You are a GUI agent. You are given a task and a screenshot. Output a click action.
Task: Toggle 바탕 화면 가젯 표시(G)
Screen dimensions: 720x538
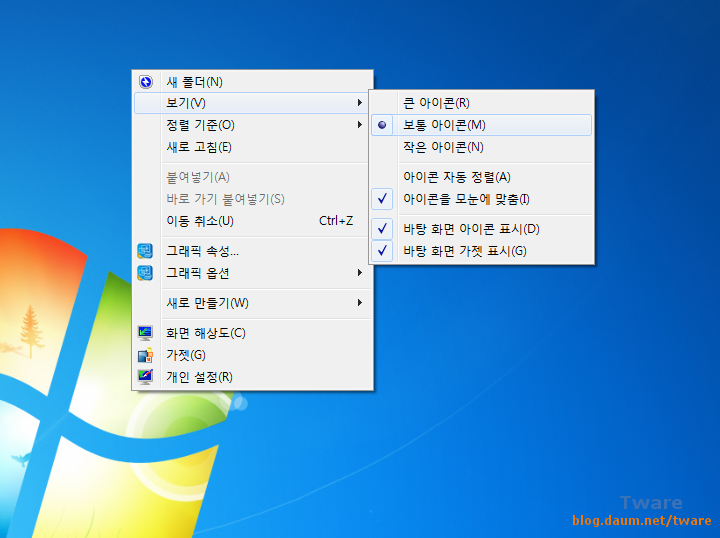[x=481, y=251]
